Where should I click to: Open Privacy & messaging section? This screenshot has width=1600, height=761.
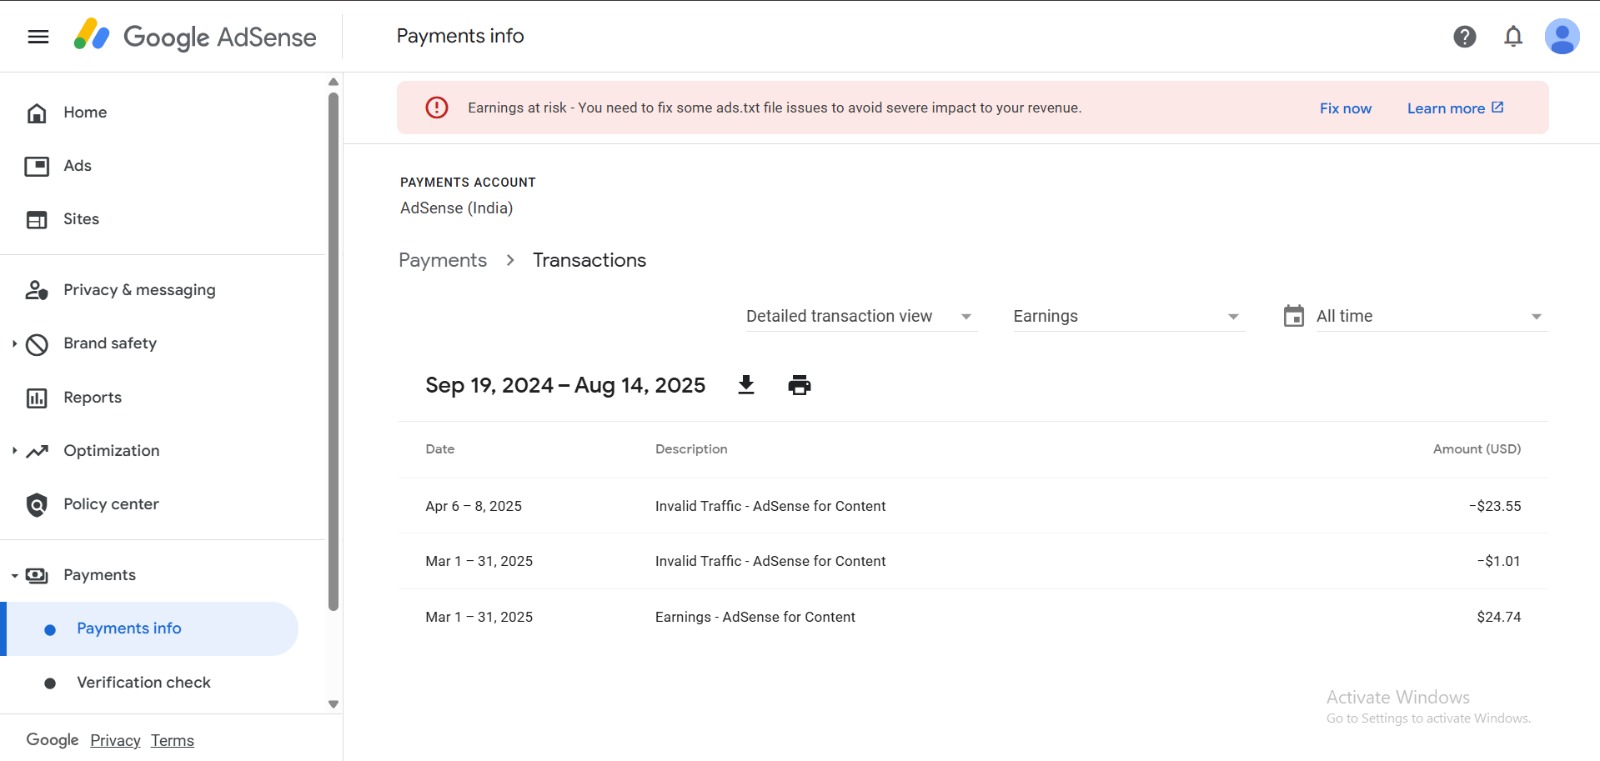[139, 290]
